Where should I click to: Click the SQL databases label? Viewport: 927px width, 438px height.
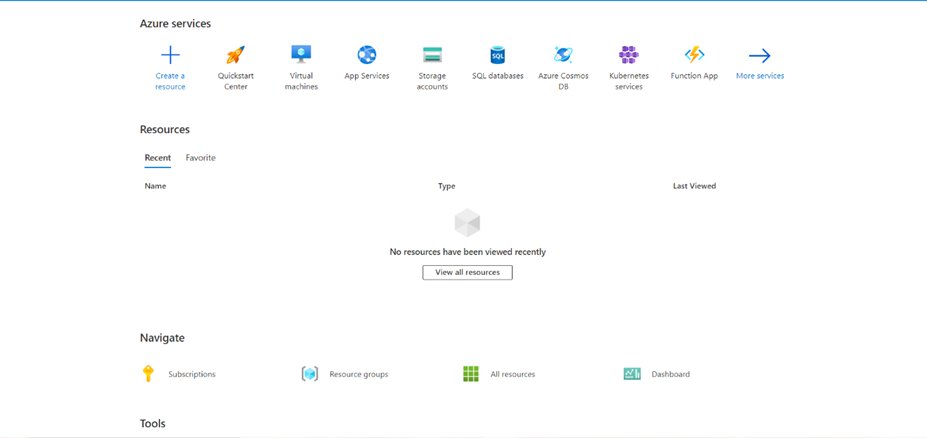pos(498,76)
